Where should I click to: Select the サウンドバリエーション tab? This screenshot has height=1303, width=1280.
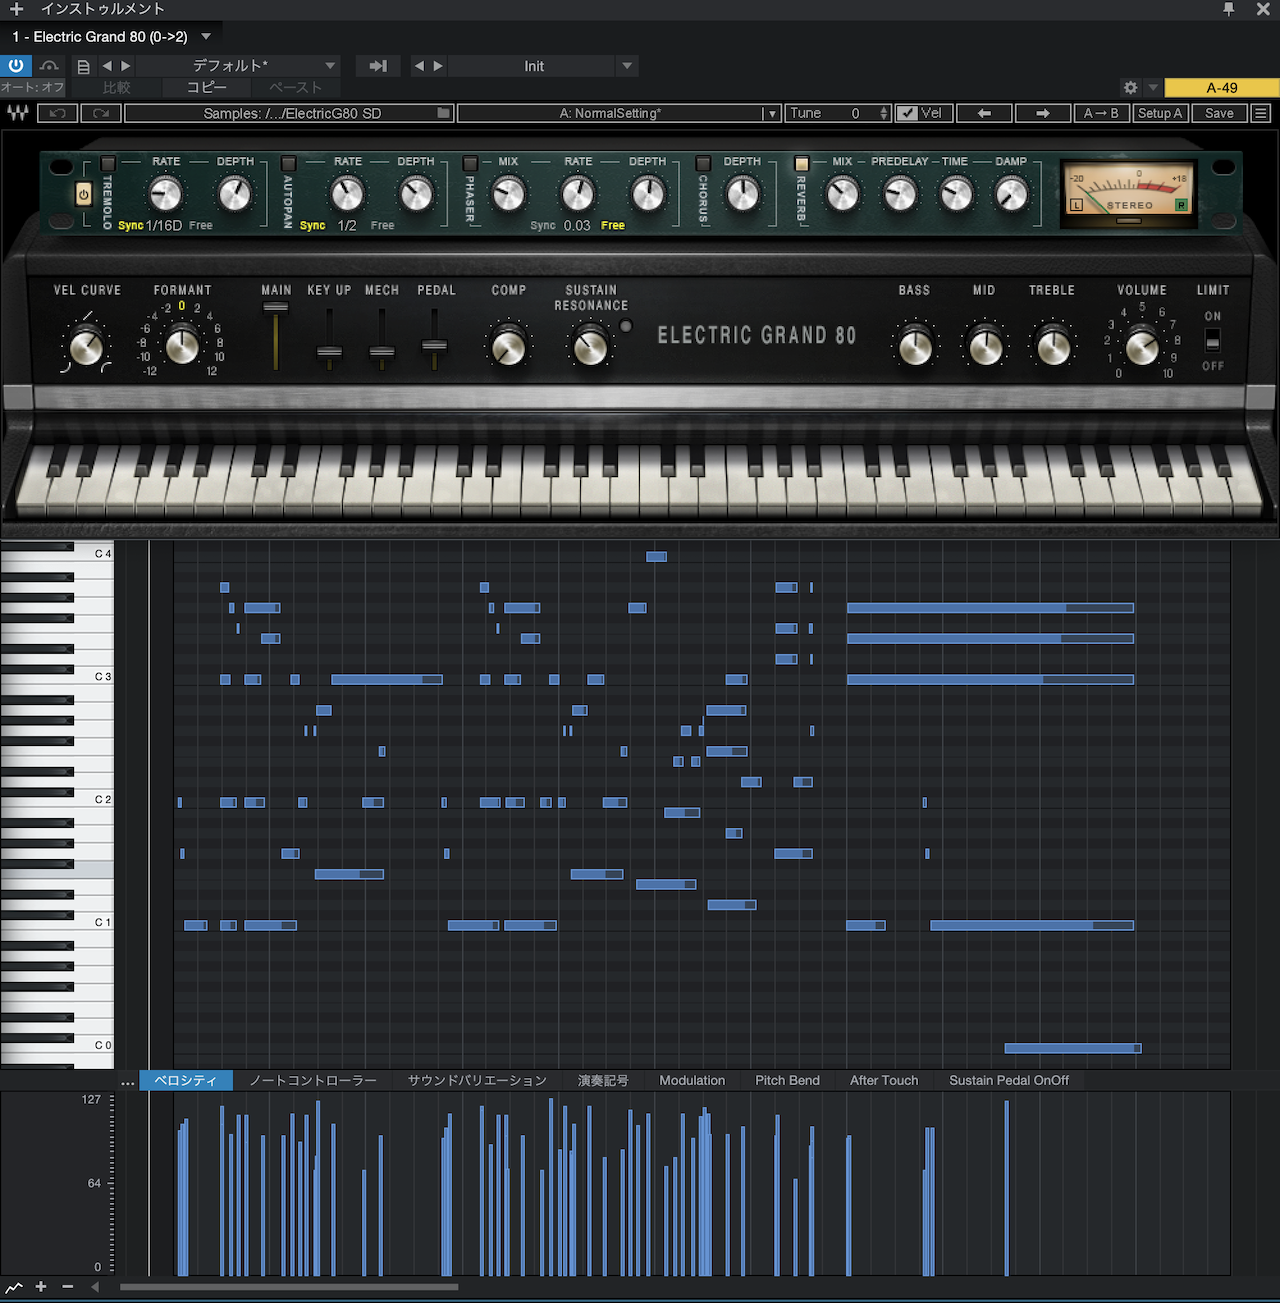point(477,1080)
